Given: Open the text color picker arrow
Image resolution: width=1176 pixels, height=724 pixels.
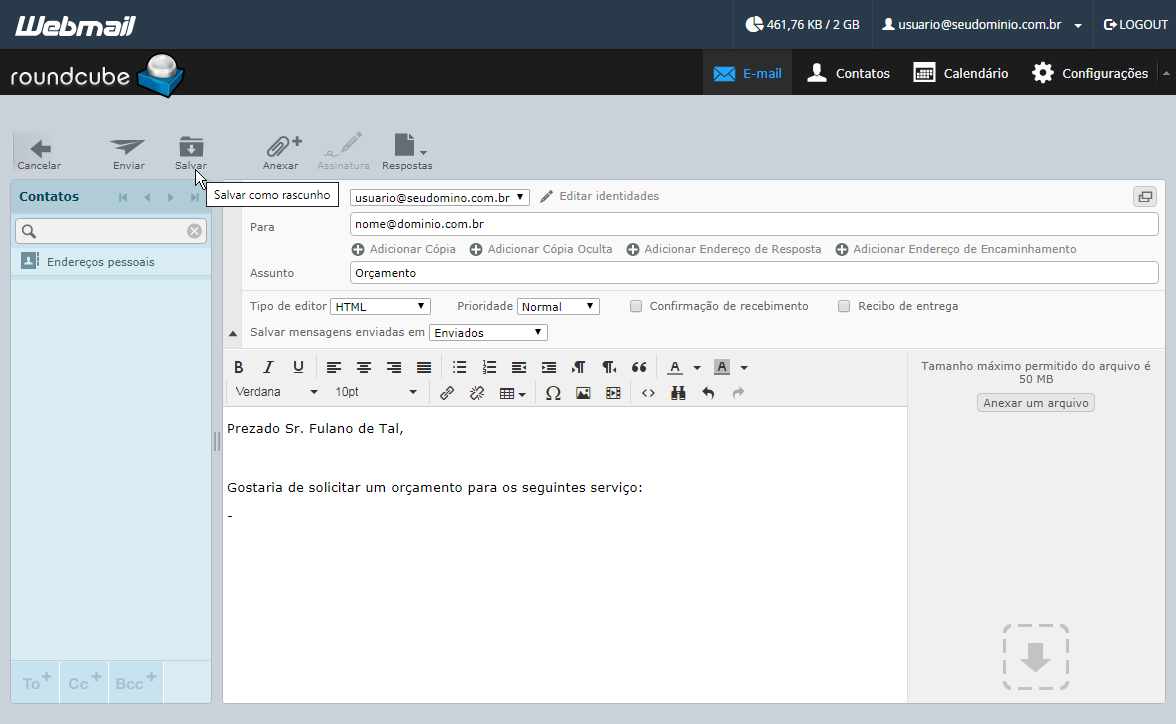Looking at the screenshot, I should click(x=697, y=368).
